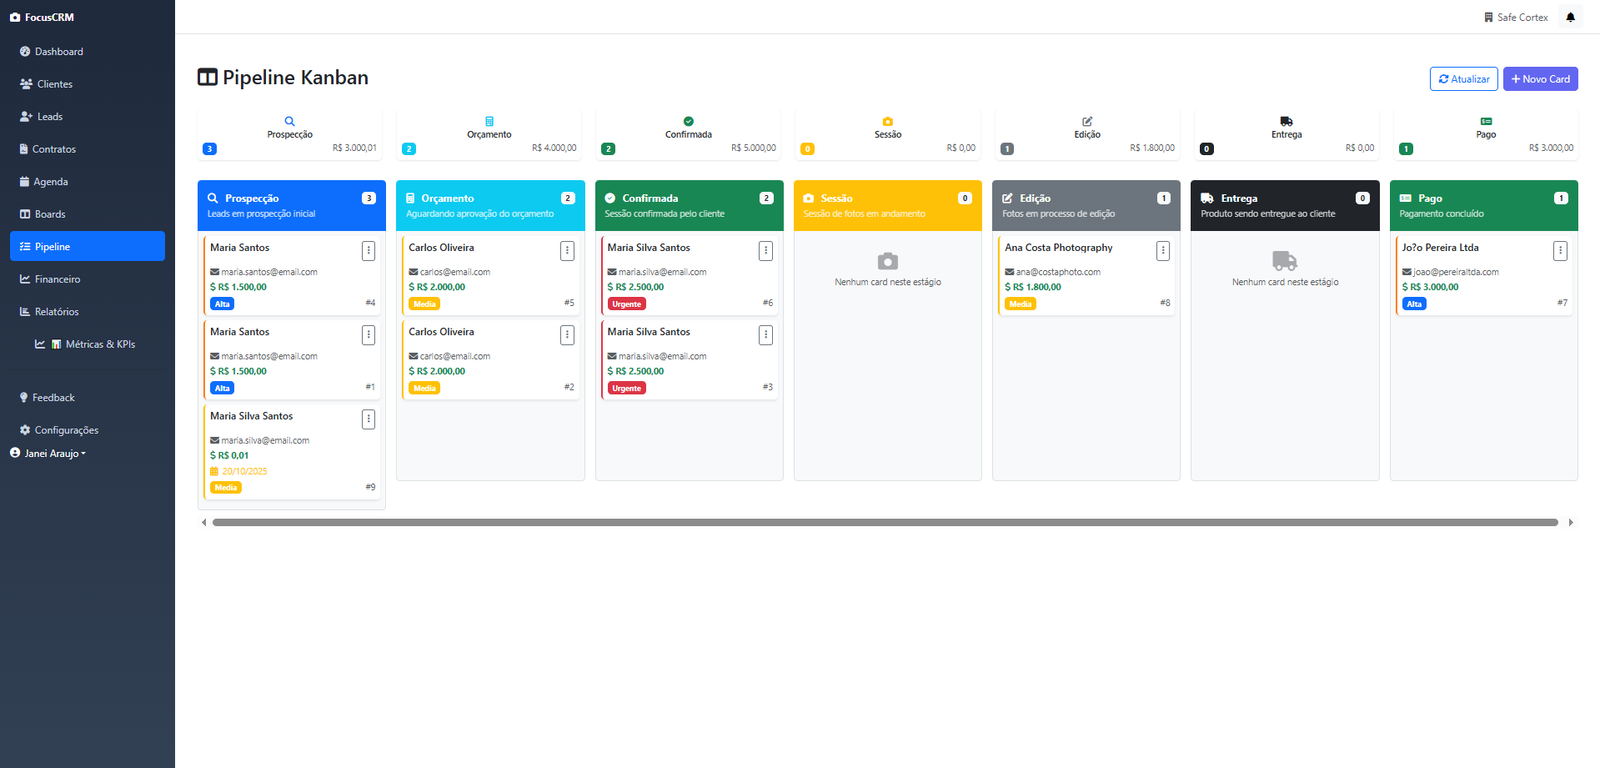Go to Financeiro in the sidebar
Image resolution: width=1600 pixels, height=768 pixels.
point(57,280)
